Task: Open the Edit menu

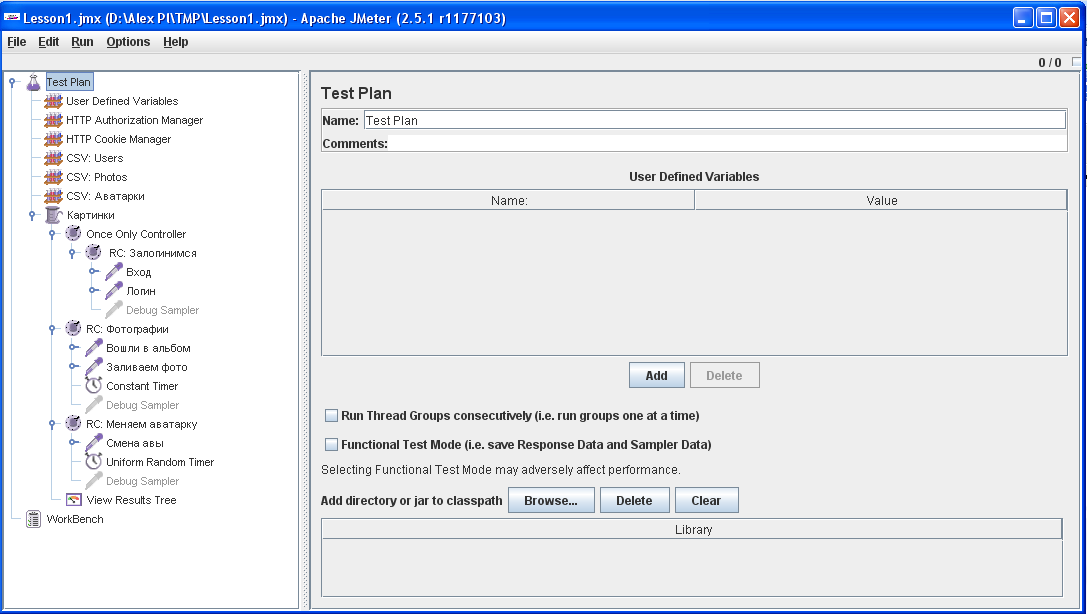Action: (49, 42)
